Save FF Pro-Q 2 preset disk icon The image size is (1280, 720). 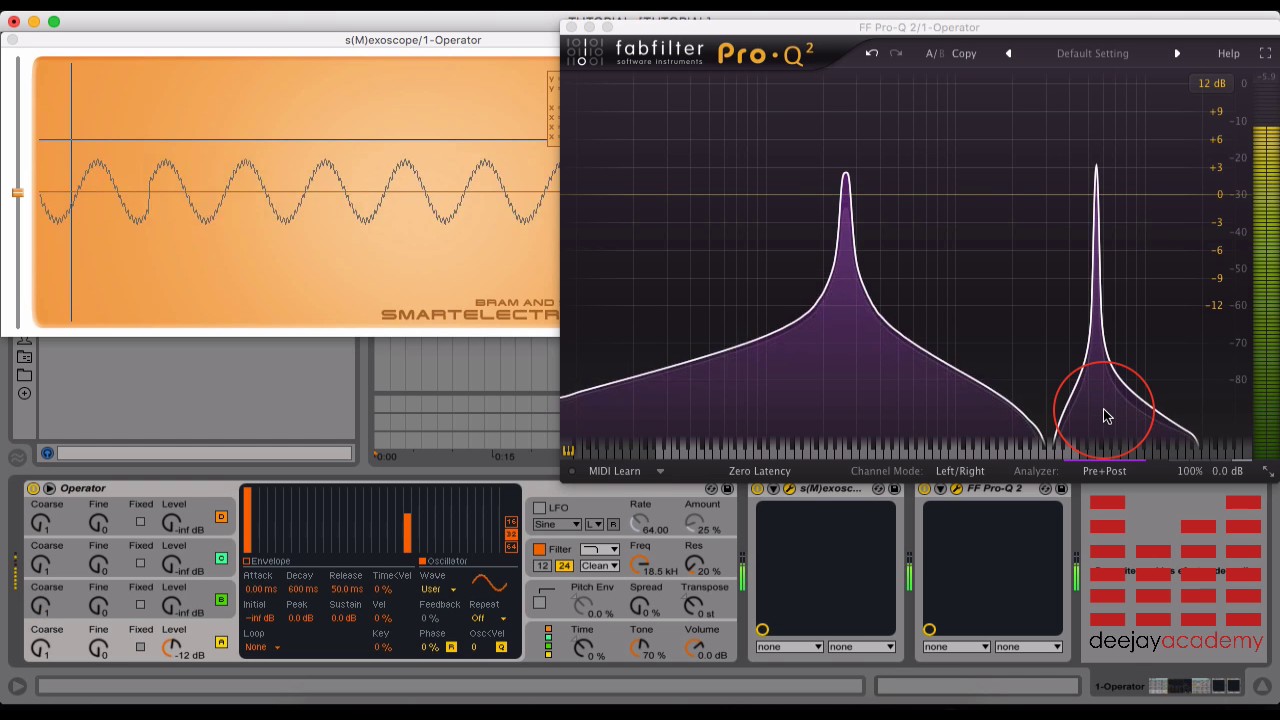[1061, 488]
